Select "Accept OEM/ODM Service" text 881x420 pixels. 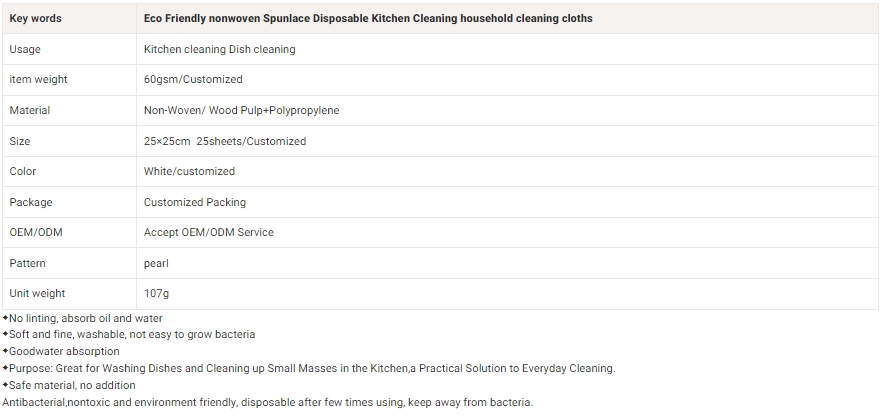[x=208, y=232]
